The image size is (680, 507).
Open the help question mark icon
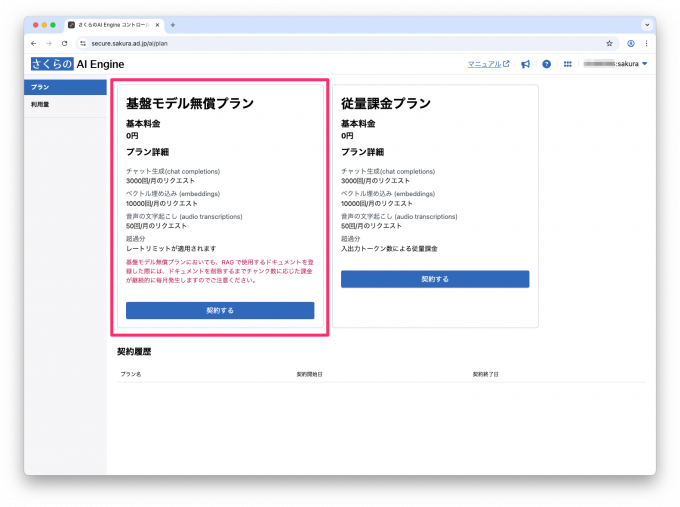coord(546,64)
